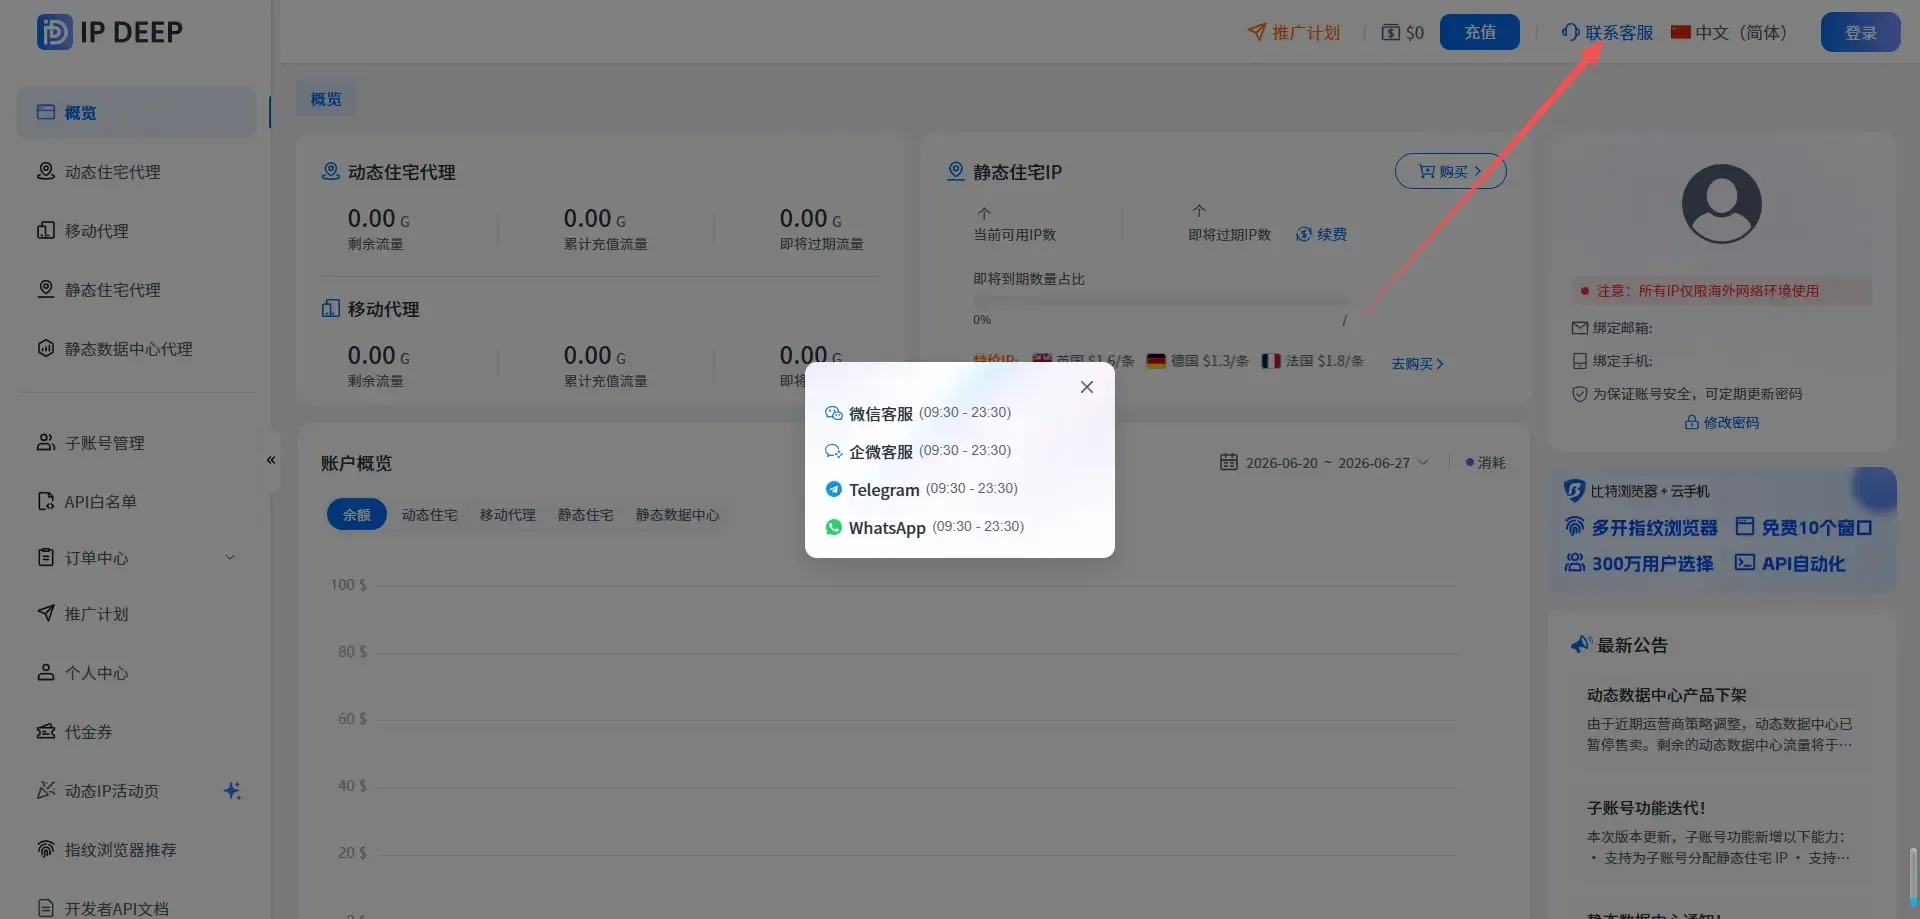Click the 比特浏览器+云手机 banner
The height and width of the screenshot is (919, 1920).
pos(1721,528)
